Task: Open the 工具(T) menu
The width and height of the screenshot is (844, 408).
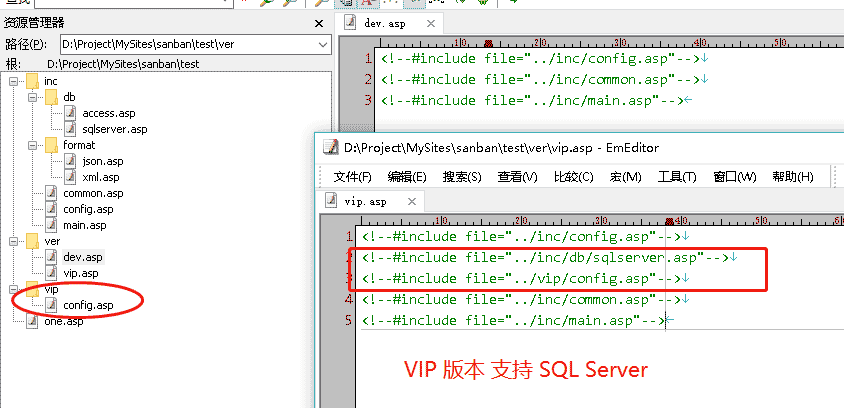Action: (x=676, y=177)
